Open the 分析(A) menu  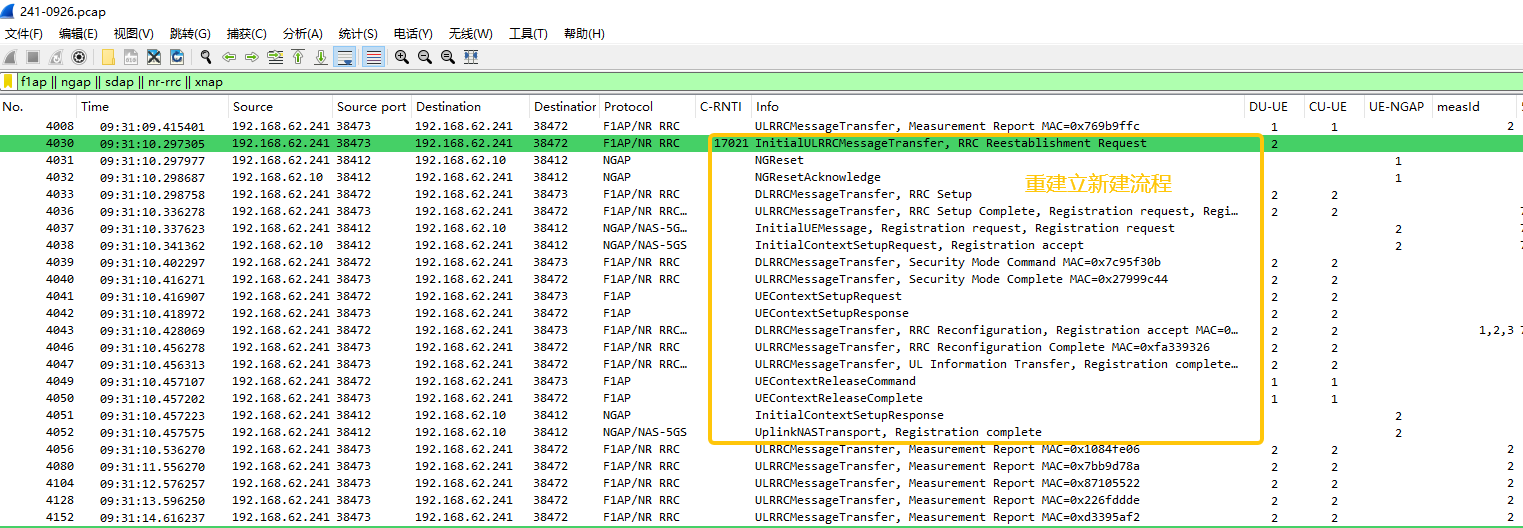[x=302, y=33]
